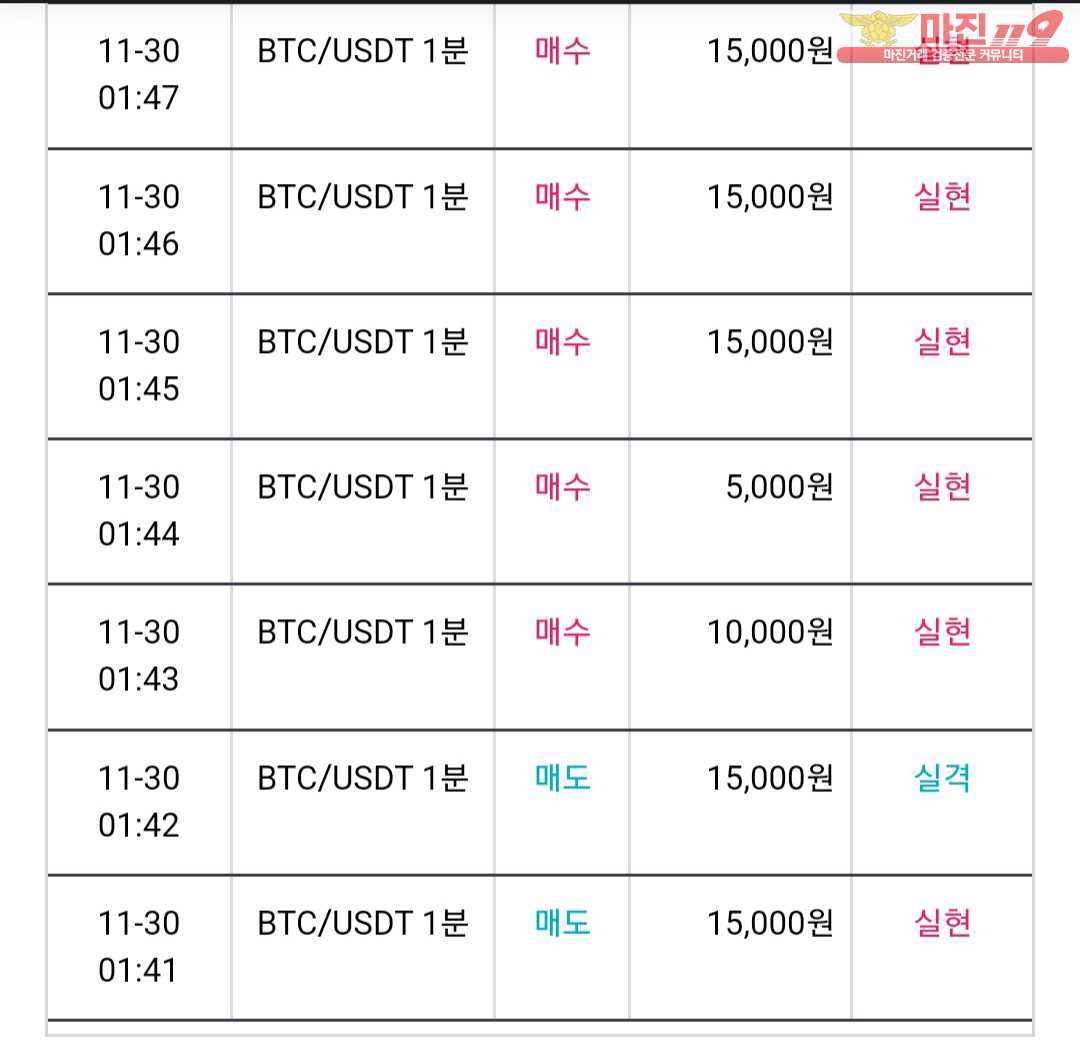Click the 5,000원 amount in 01:44 row
The width and height of the screenshot is (1080, 1040).
point(779,488)
